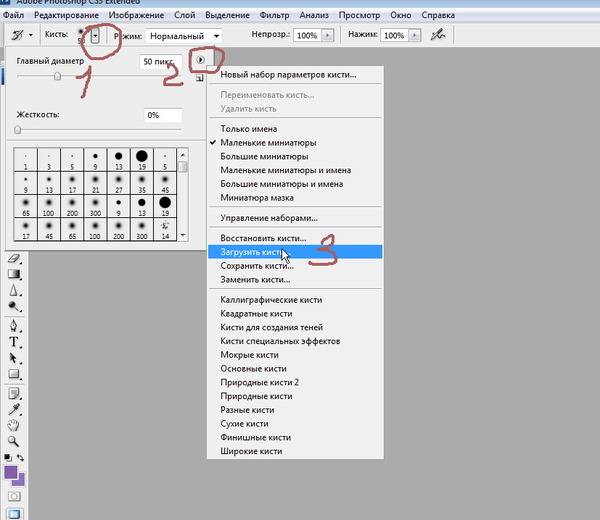The height and width of the screenshot is (520, 600).
Task: Switch view to Большие миниатюры и имена
Action: (295, 184)
